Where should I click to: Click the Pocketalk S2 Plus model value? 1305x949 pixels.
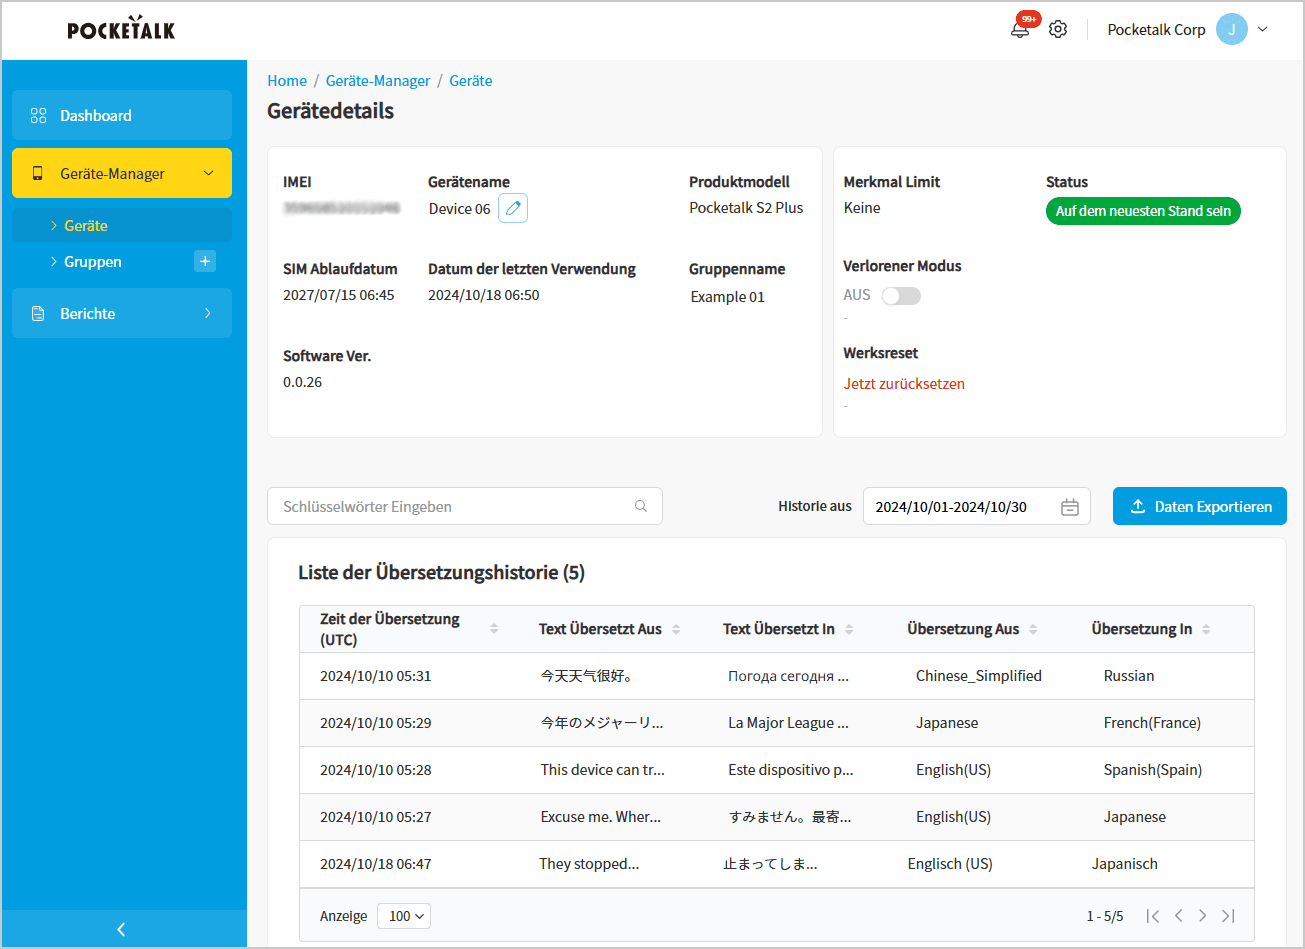point(746,208)
